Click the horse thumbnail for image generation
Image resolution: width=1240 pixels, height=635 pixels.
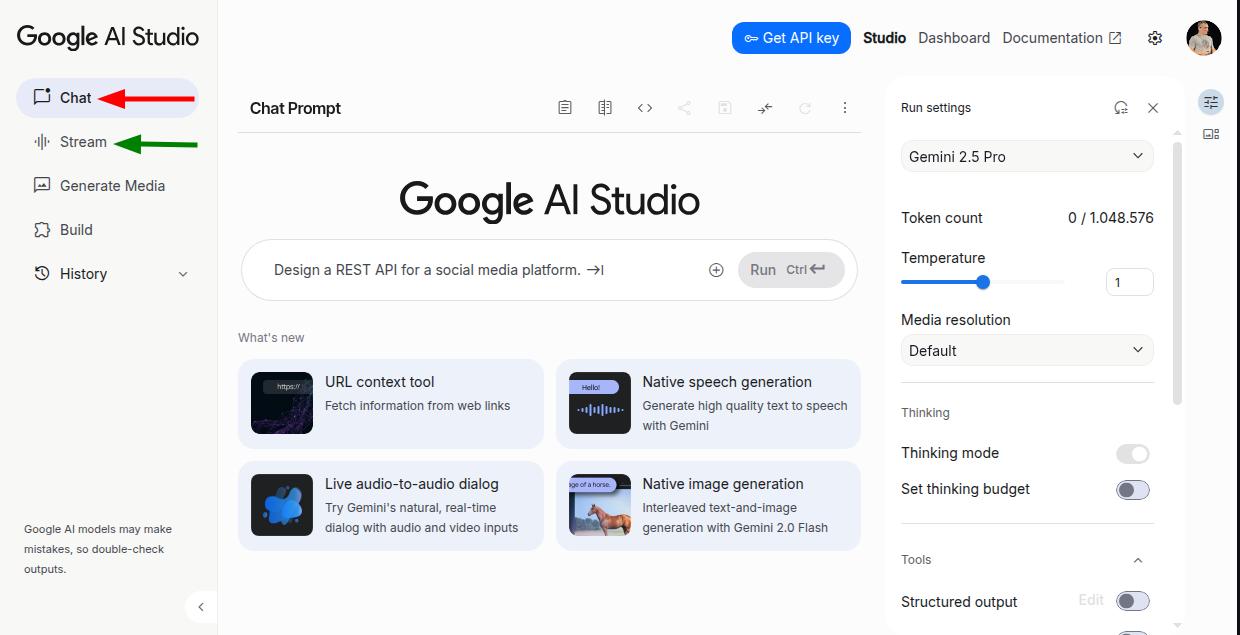600,505
